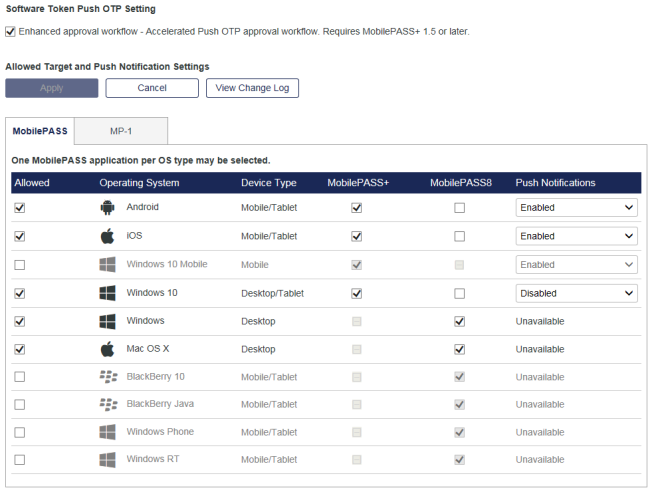
Task: Uncheck the Allowed box for iOS
Action: [x=20, y=236]
